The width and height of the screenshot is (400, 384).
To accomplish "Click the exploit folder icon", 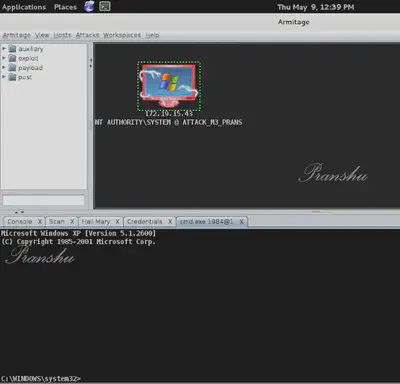I will coord(12,58).
